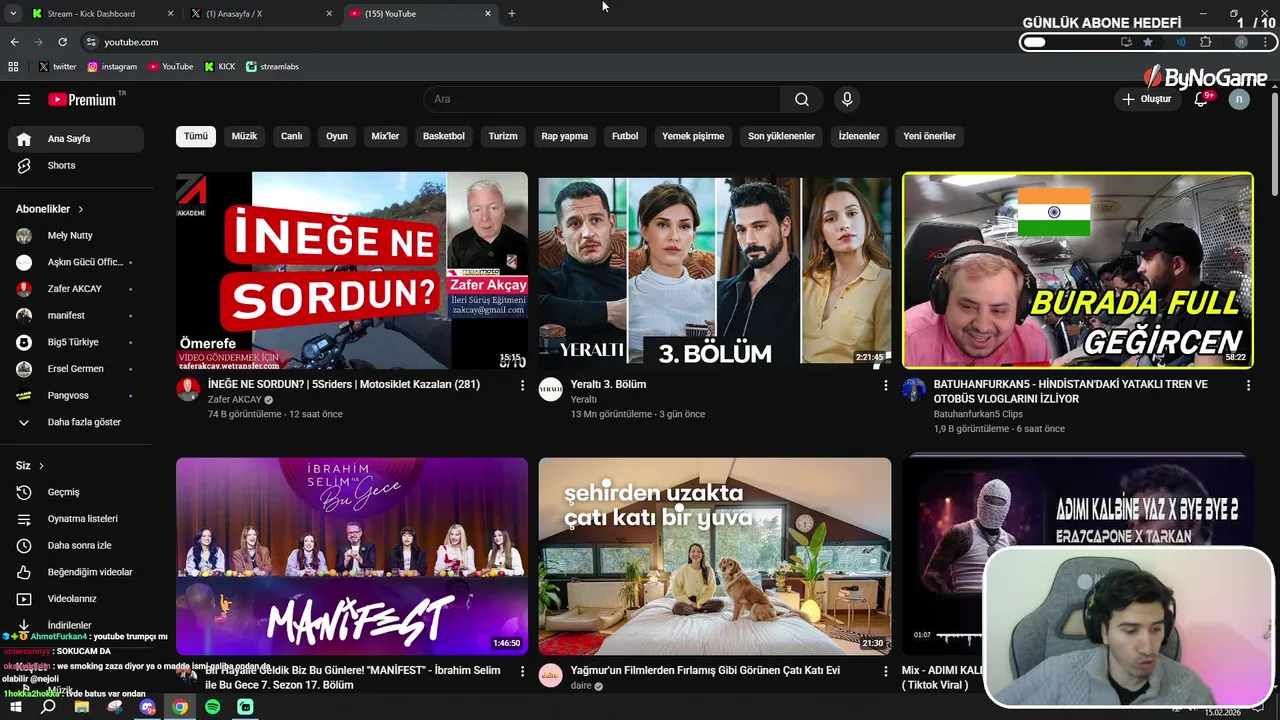Open Windows Start menu
Viewport: 1280px width, 720px height.
point(15,707)
